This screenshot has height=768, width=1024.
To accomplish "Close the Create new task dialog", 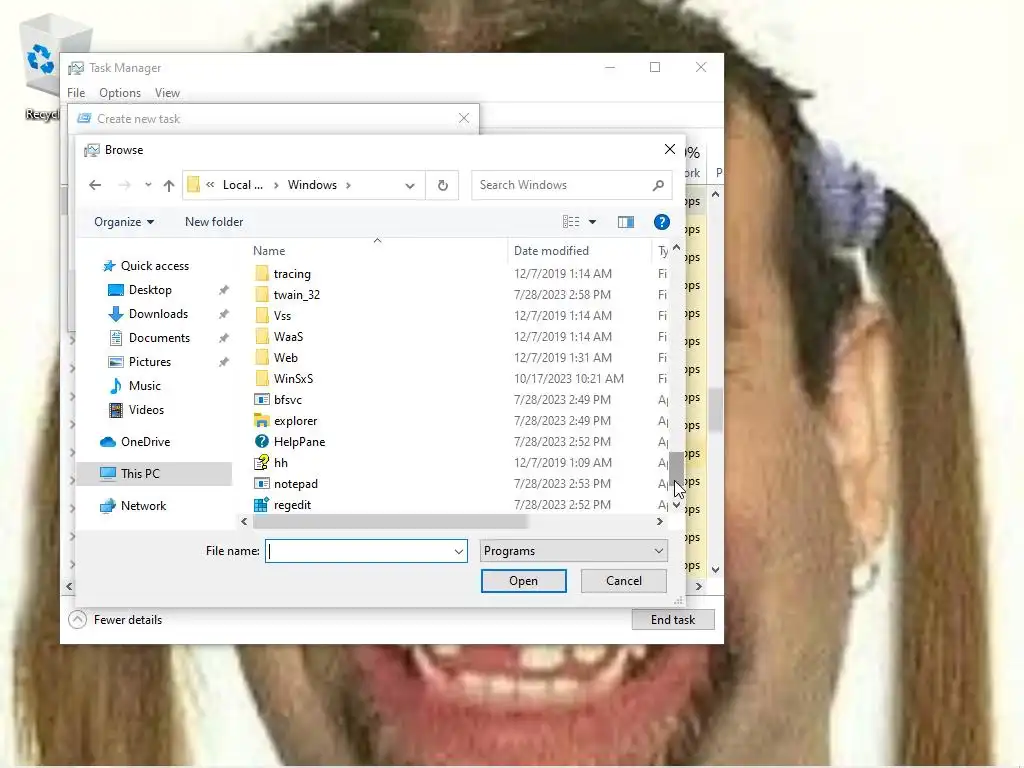I will (x=464, y=118).
